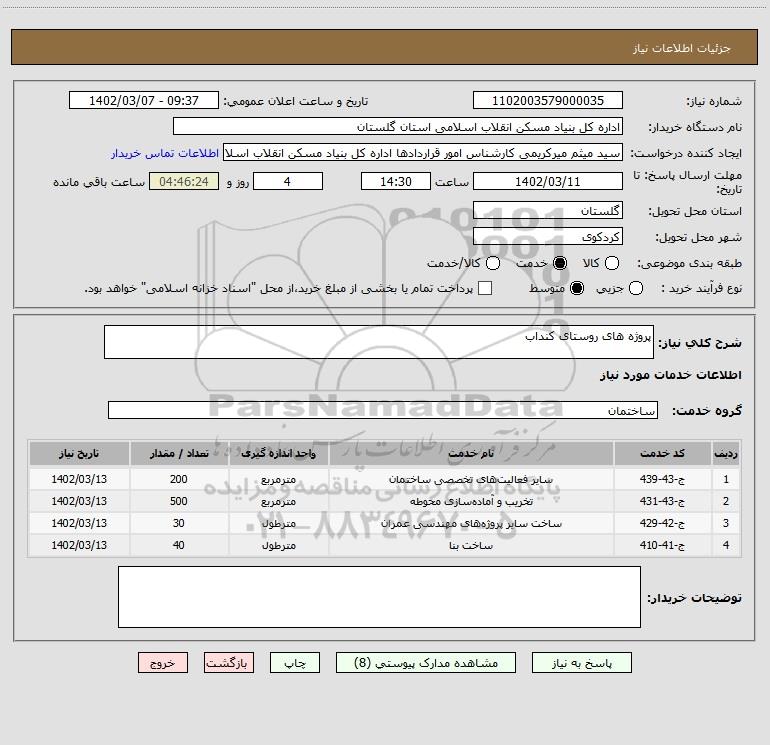Click the واحد اندازه گیری column header
This screenshot has height=745, width=770.
(278, 453)
